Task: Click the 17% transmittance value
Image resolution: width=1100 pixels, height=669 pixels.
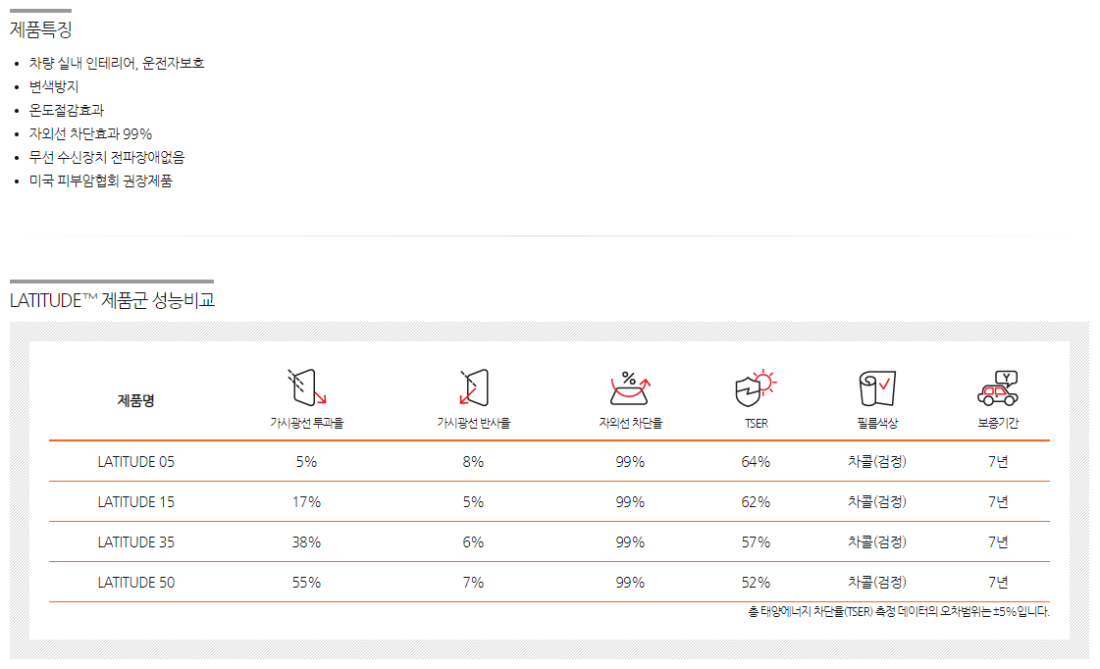Action: pyautogui.click(x=307, y=502)
